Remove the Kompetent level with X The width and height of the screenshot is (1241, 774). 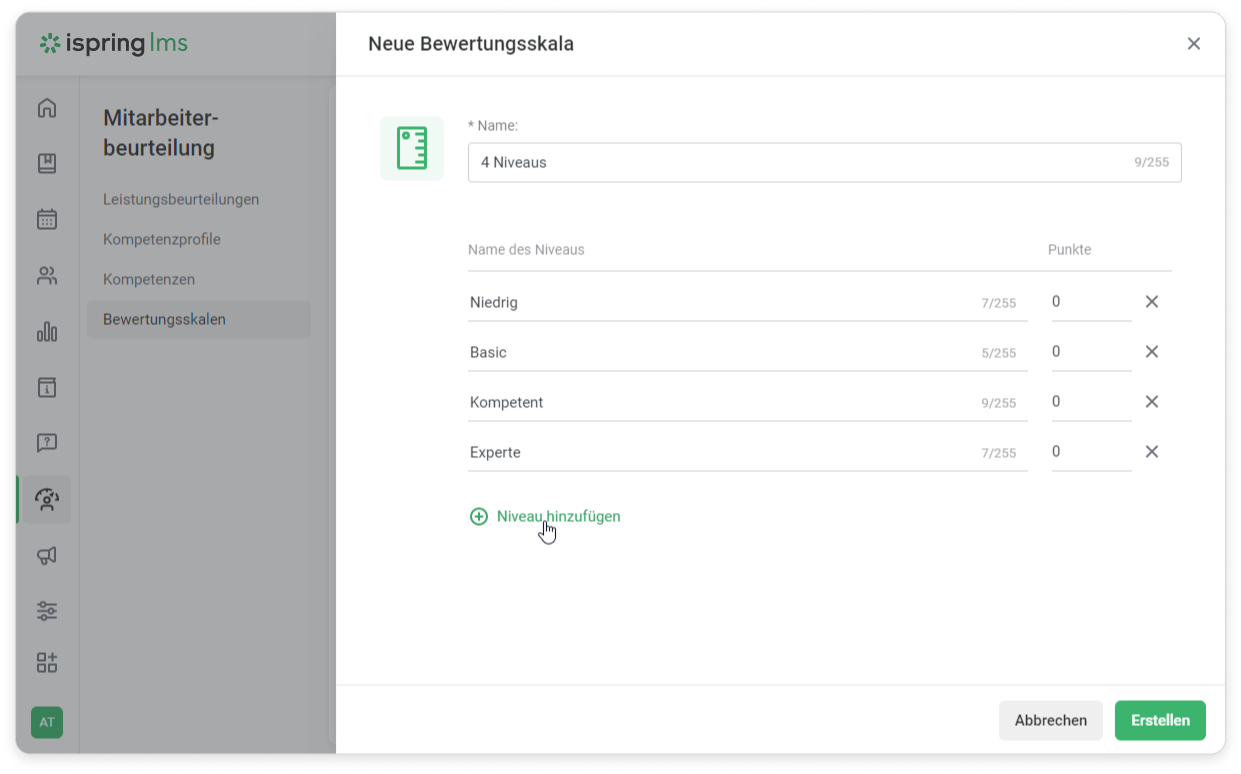pos(1151,402)
